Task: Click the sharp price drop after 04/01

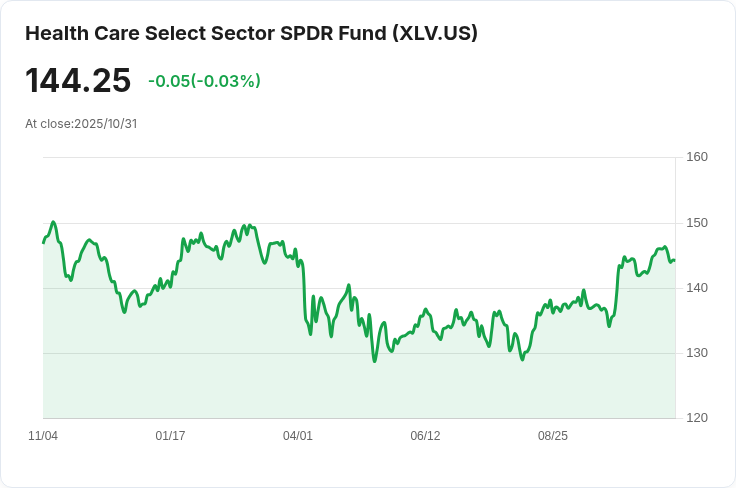Action: point(304,291)
